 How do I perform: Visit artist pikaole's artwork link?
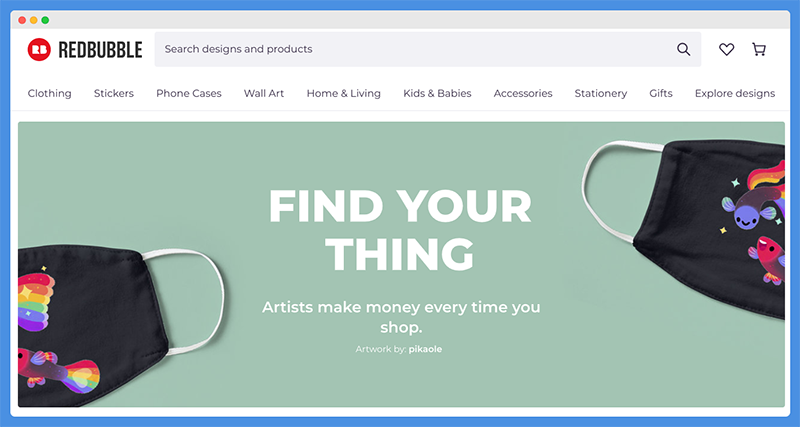point(425,349)
